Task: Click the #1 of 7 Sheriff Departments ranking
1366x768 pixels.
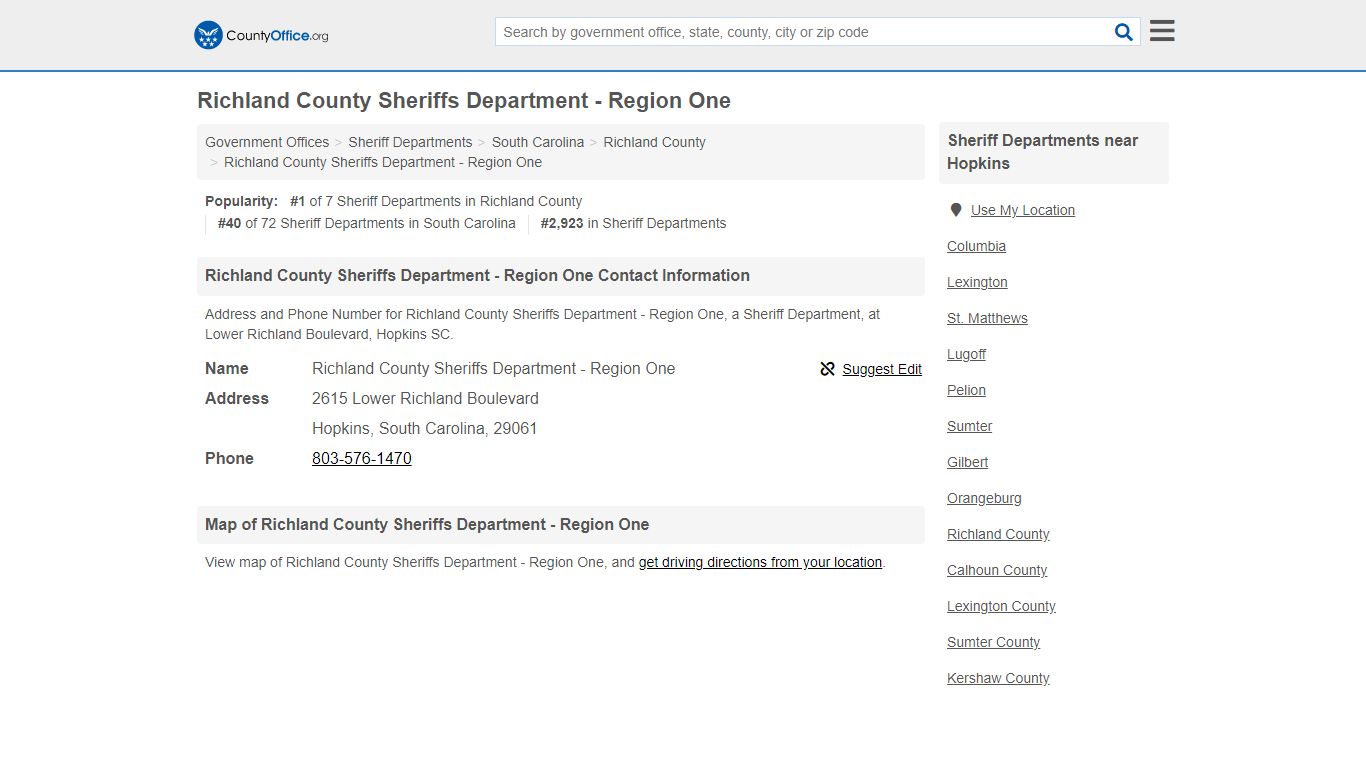Action: [436, 201]
